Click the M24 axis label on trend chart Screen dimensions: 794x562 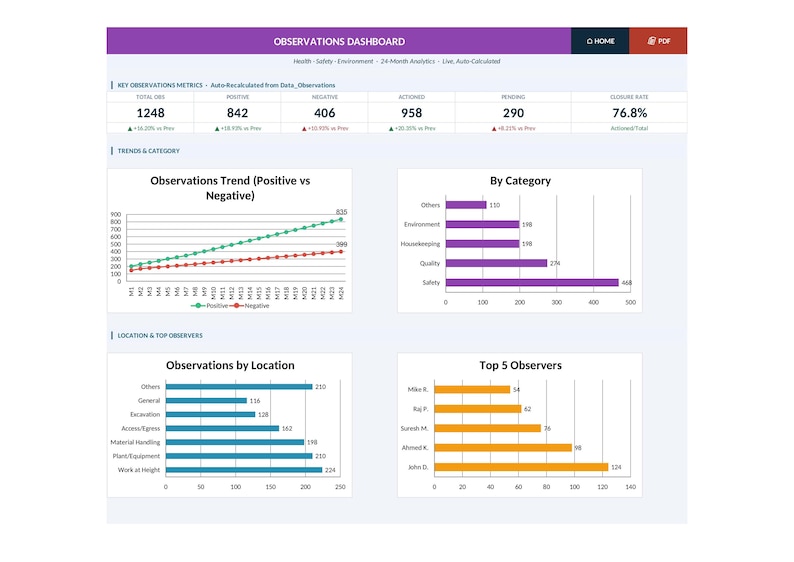pos(341,293)
